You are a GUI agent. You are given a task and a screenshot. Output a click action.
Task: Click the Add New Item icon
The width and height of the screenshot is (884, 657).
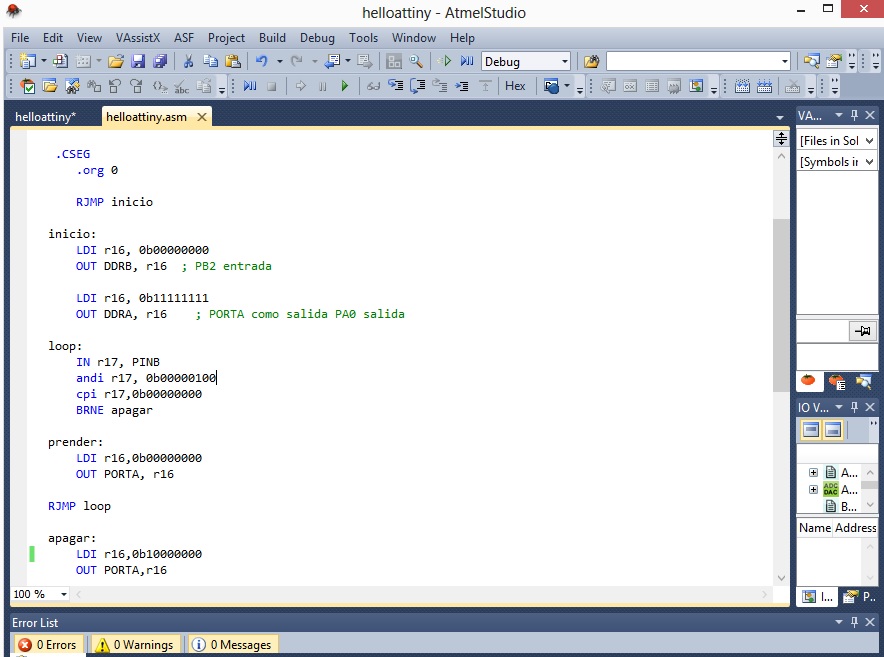60,61
